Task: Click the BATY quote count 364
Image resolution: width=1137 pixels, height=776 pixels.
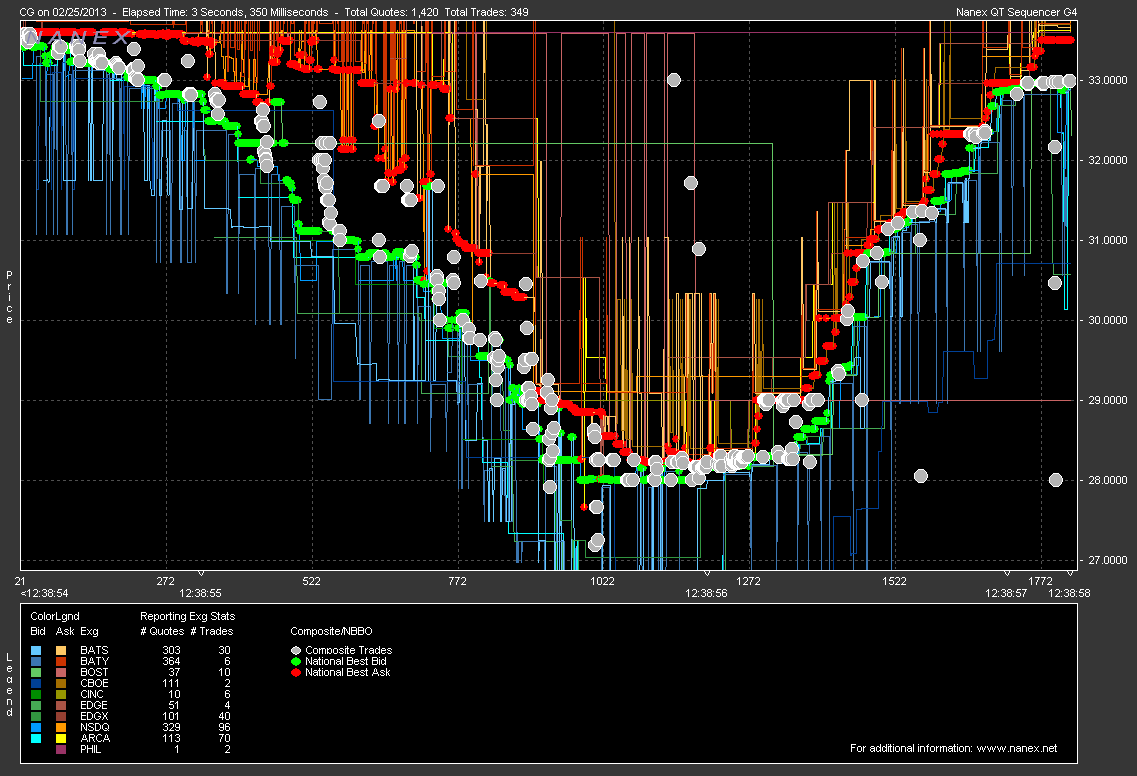Action: click(x=171, y=661)
